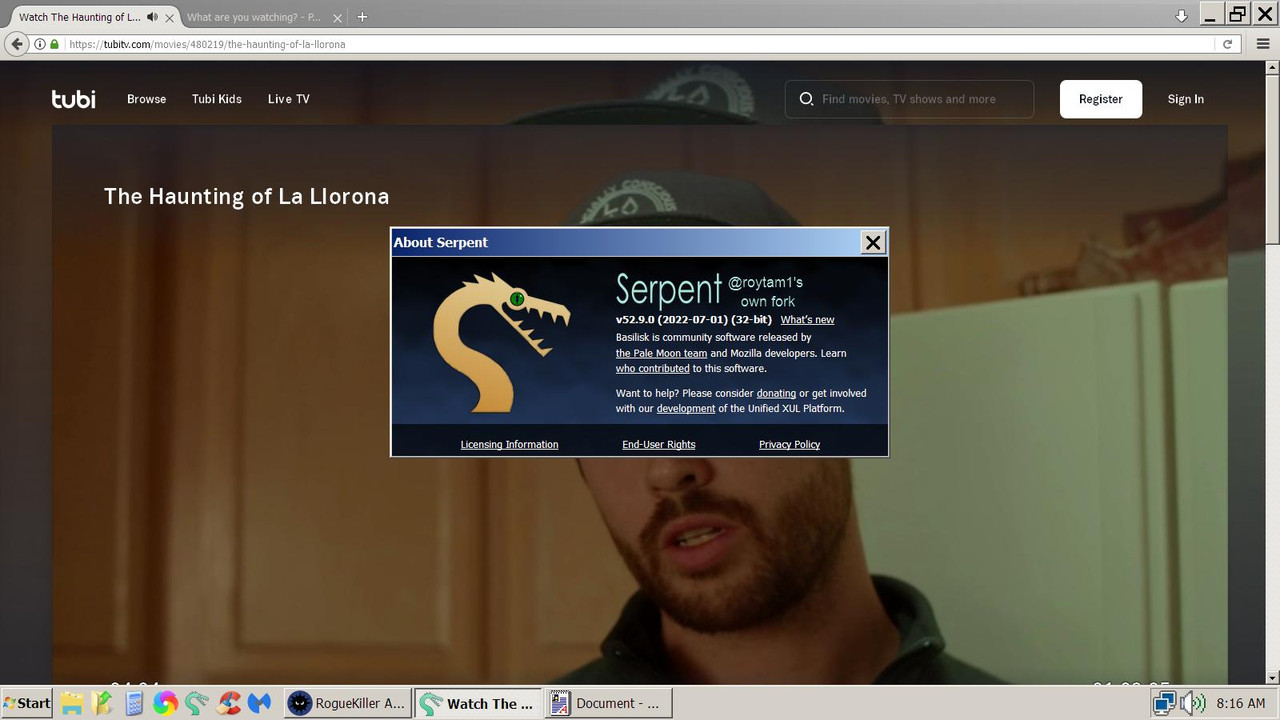
Task: Launch the colorful swirl quick launch icon
Action: pyautogui.click(x=165, y=703)
